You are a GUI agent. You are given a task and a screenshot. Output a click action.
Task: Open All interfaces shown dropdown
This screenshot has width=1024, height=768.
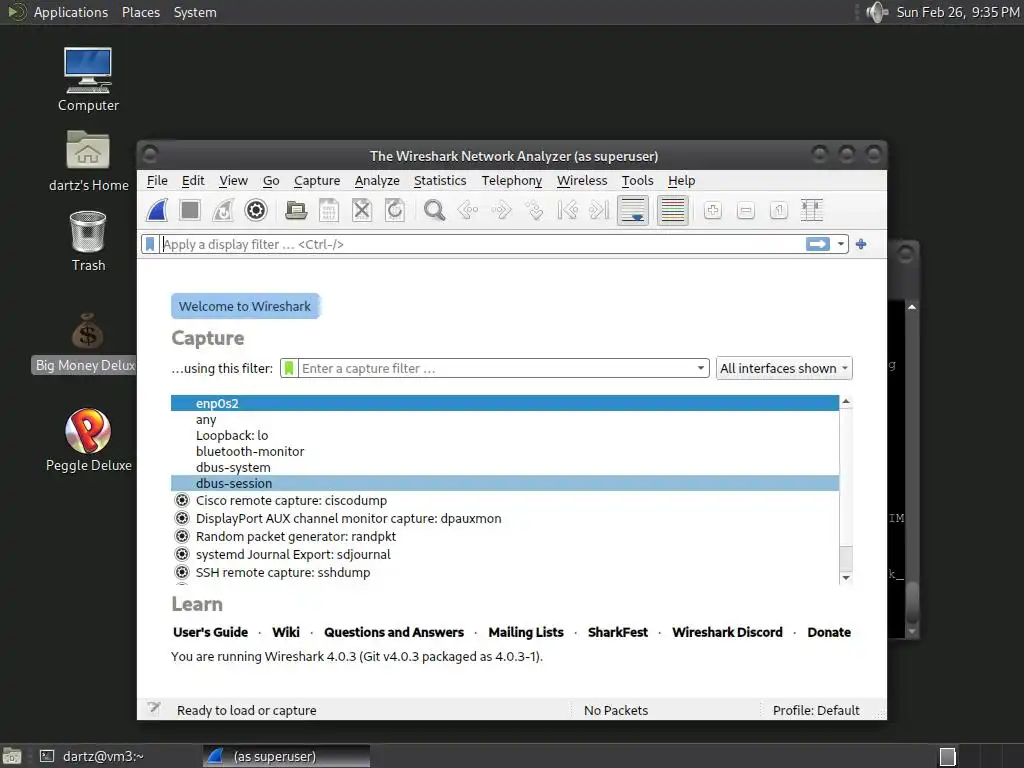(784, 368)
